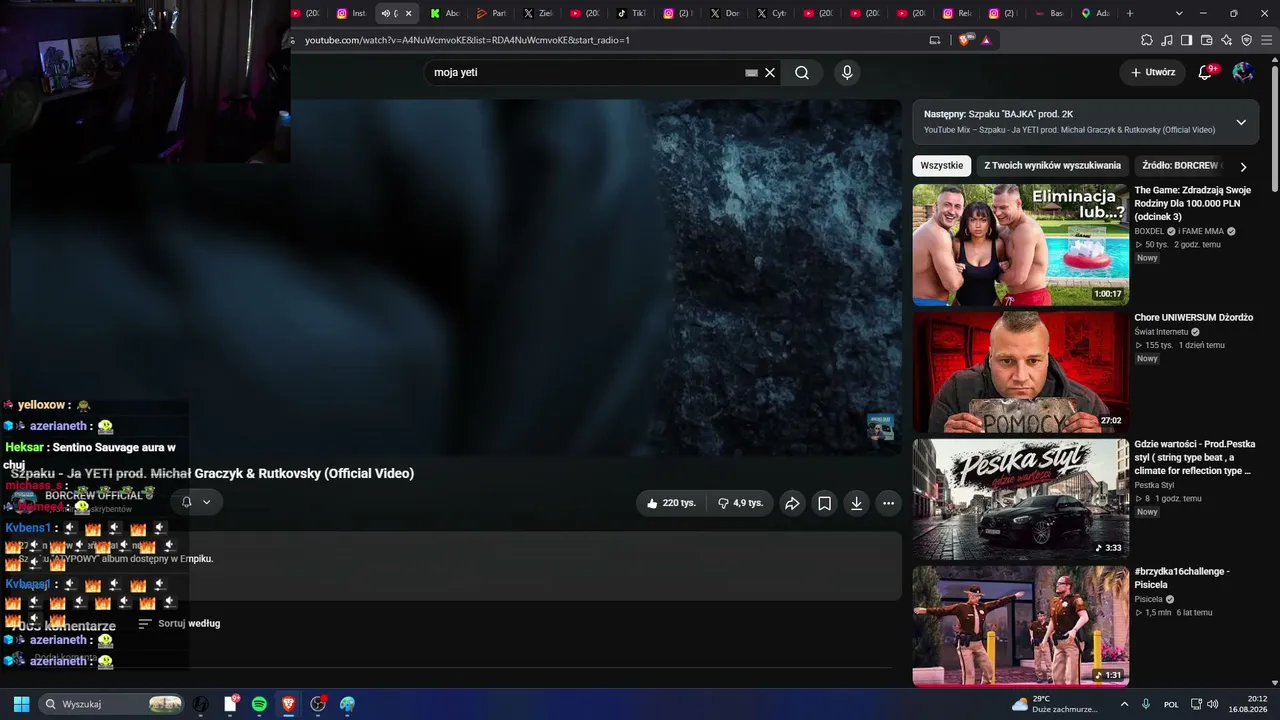Open Brave Leo AI sparkle icon
The height and width of the screenshot is (720, 1280).
(1226, 40)
